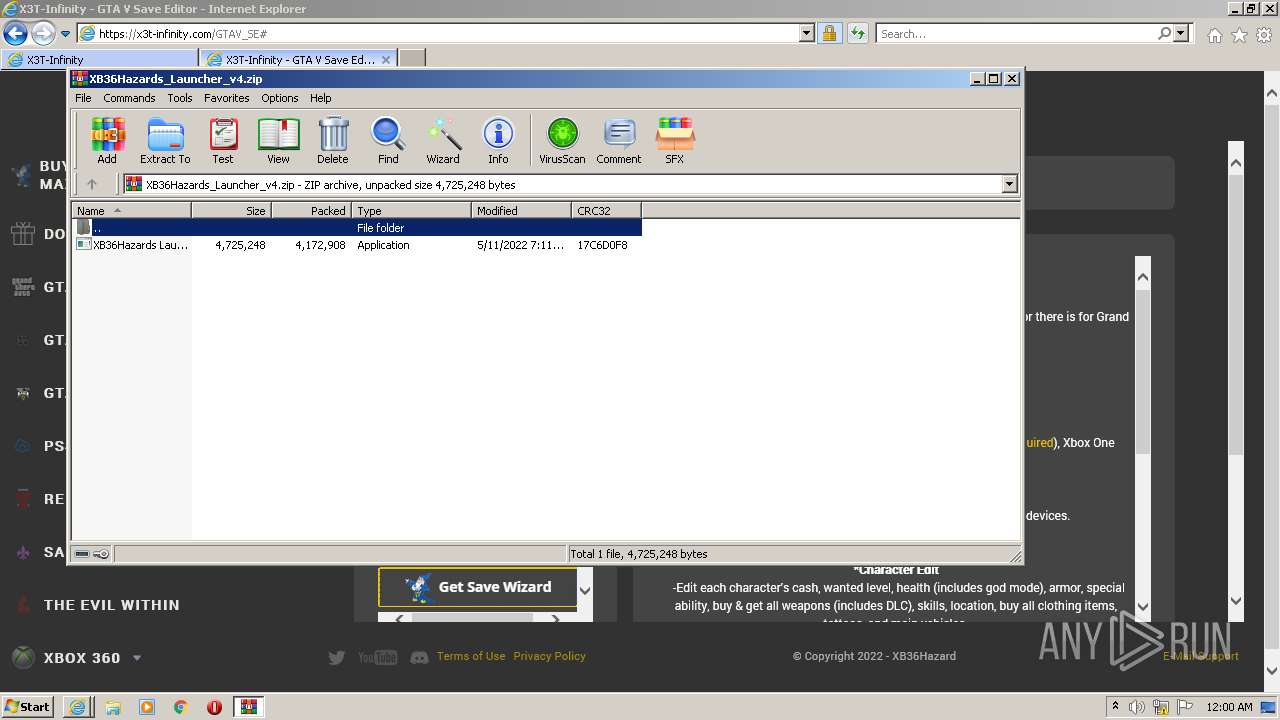Screen dimensions: 1280x720
Task: Open the Privacy Policy link
Action: point(549,656)
